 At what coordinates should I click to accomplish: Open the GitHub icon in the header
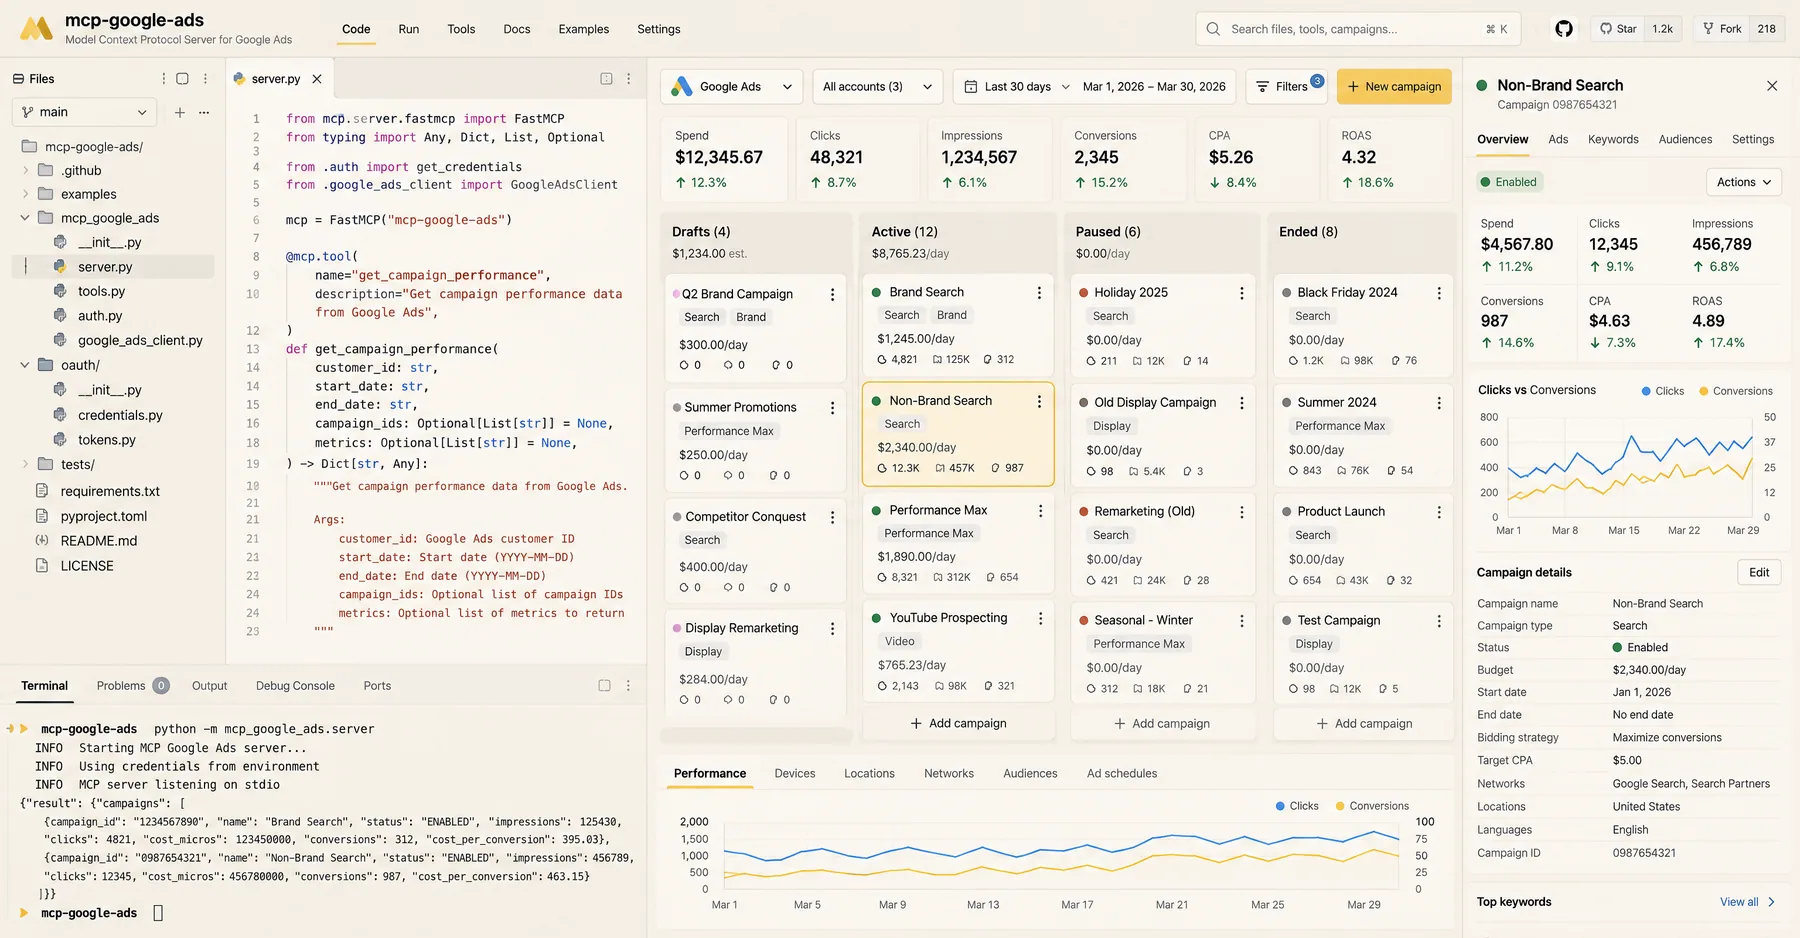click(x=1564, y=29)
